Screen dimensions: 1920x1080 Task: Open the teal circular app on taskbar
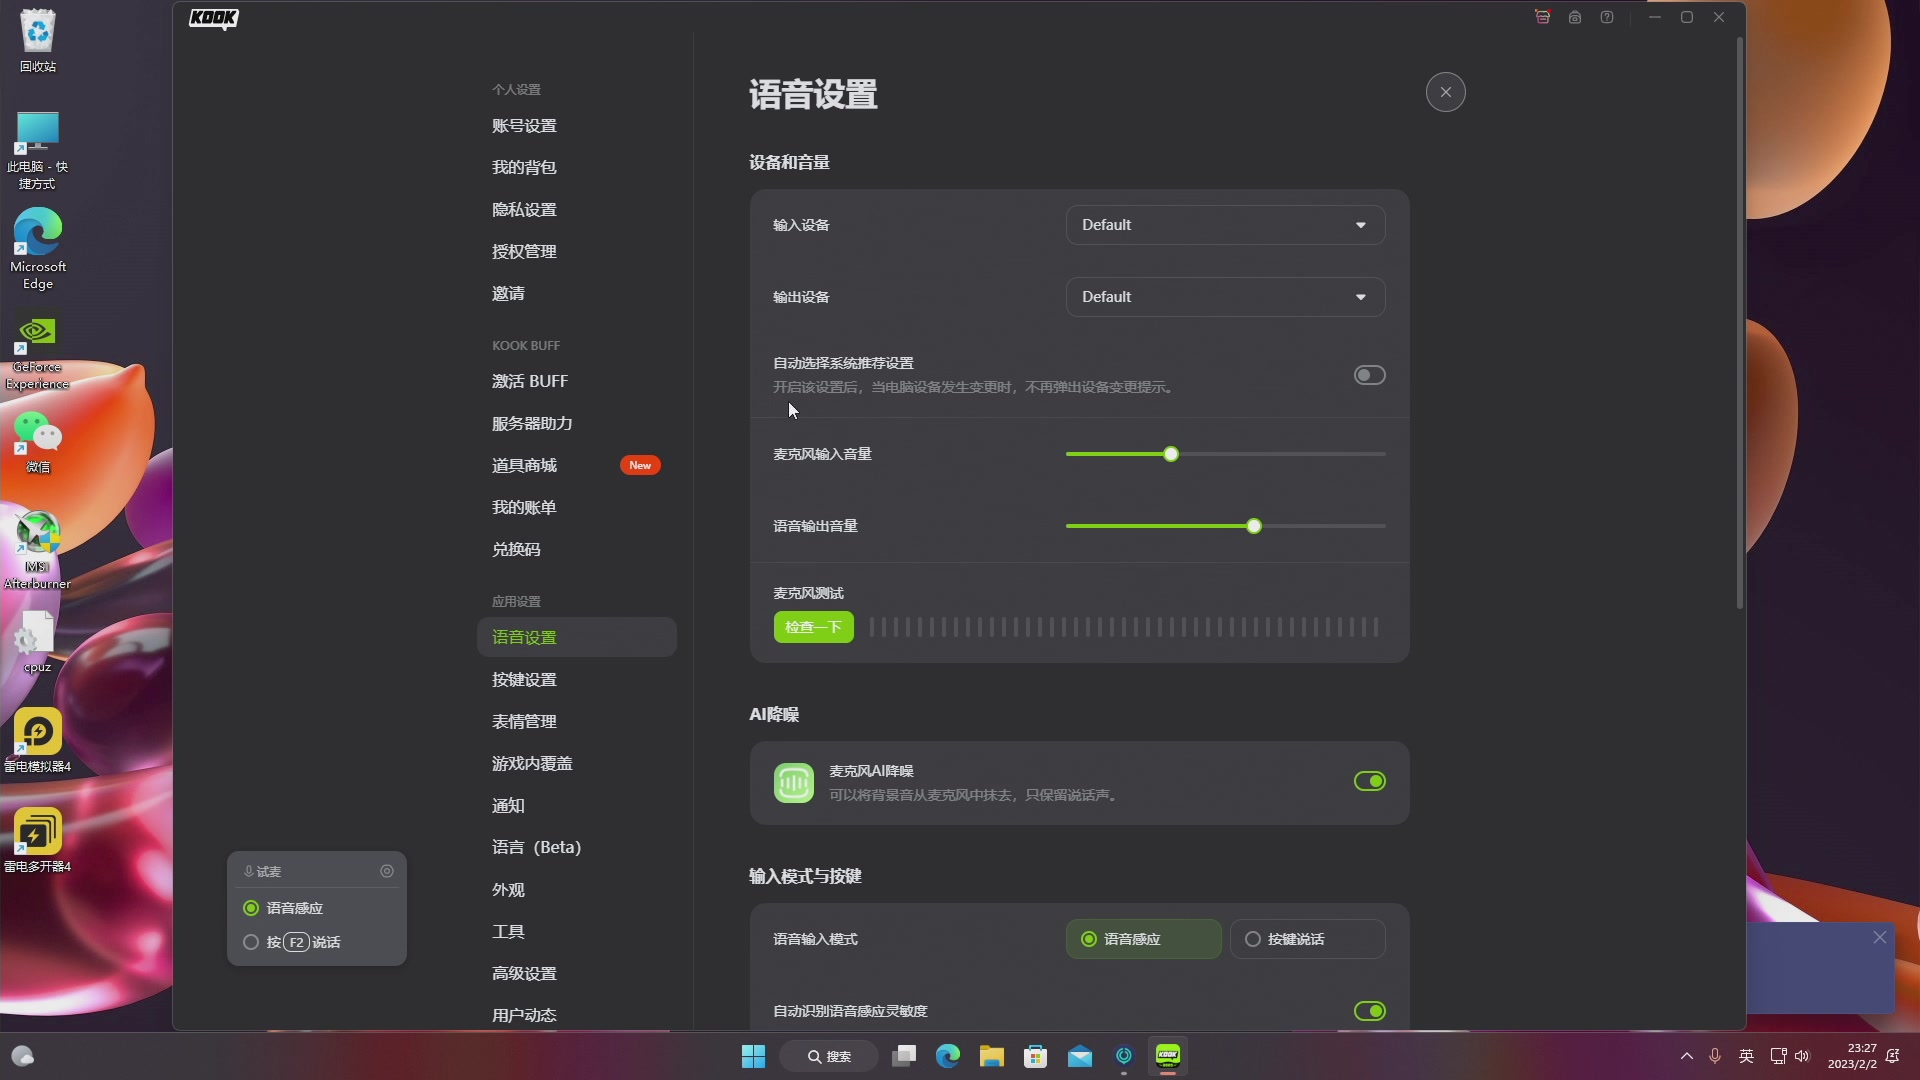[x=1124, y=1056]
